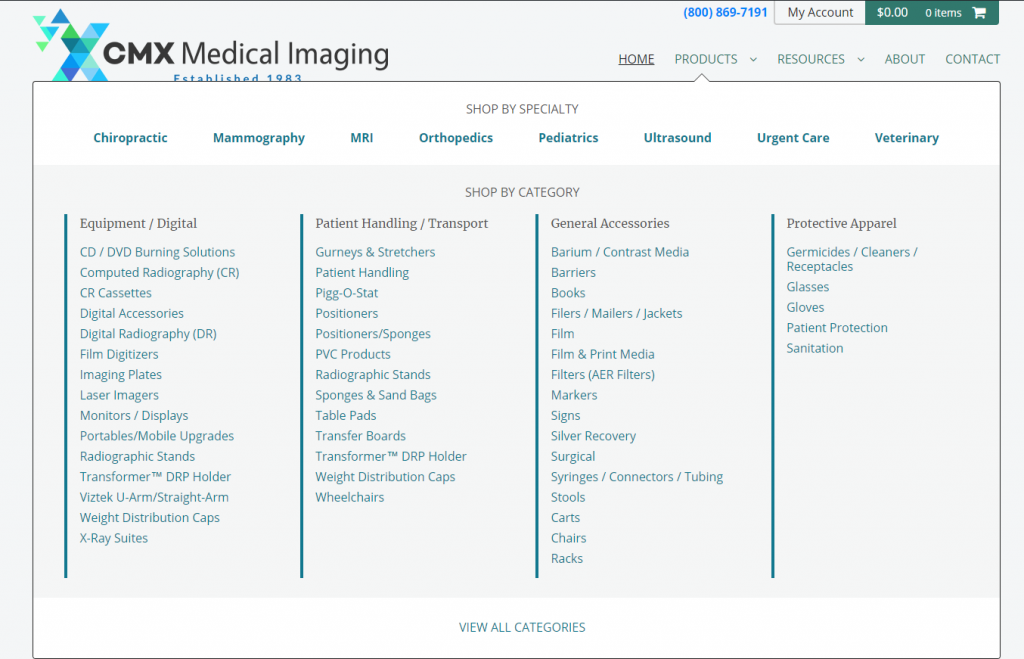Go to the Home menu item
The height and width of the screenshot is (659, 1024).
tap(636, 59)
